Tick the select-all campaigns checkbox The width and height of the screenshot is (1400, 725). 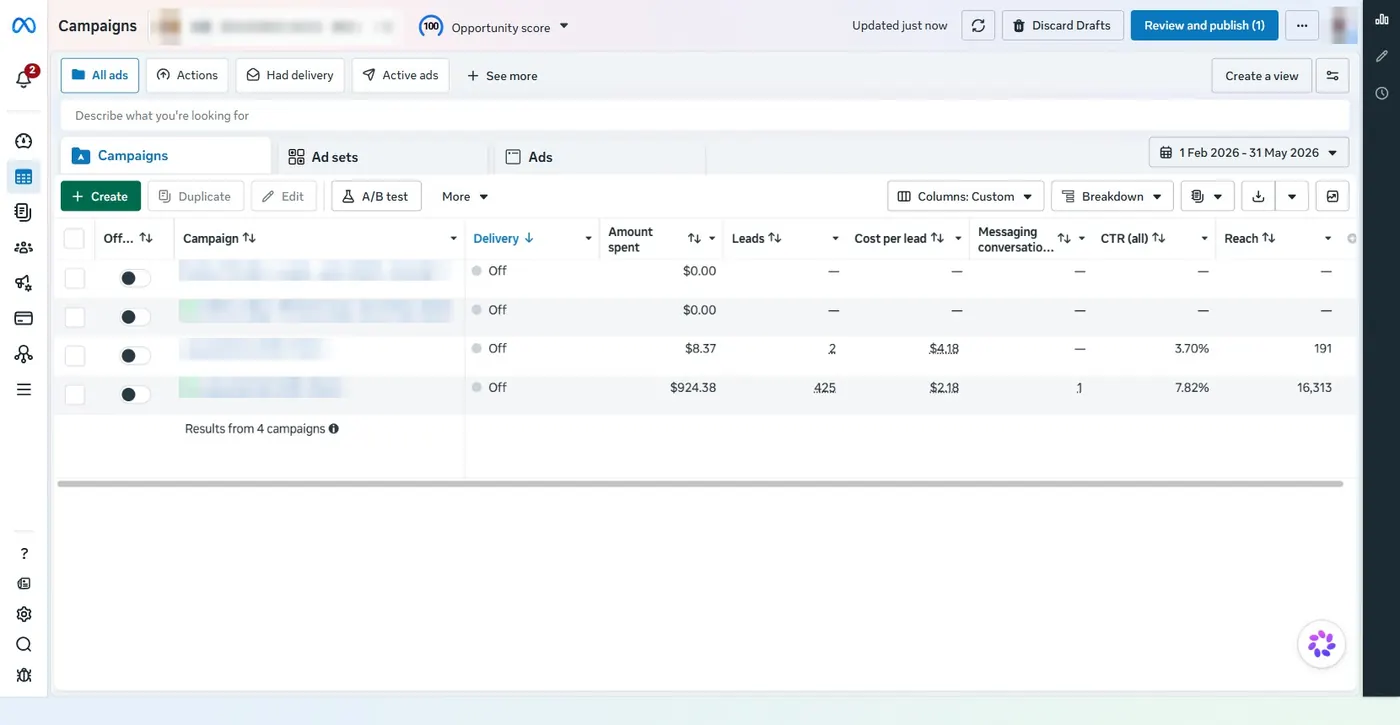[x=74, y=238]
